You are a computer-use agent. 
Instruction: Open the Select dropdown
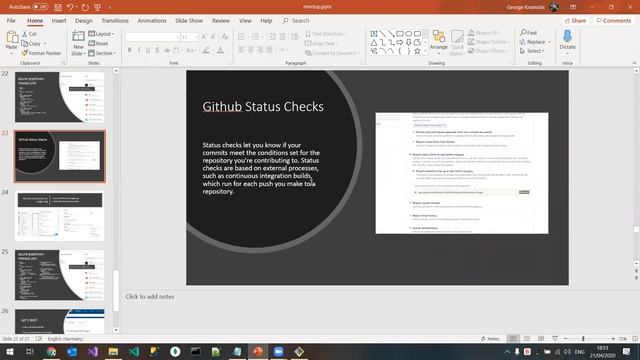click(532, 51)
